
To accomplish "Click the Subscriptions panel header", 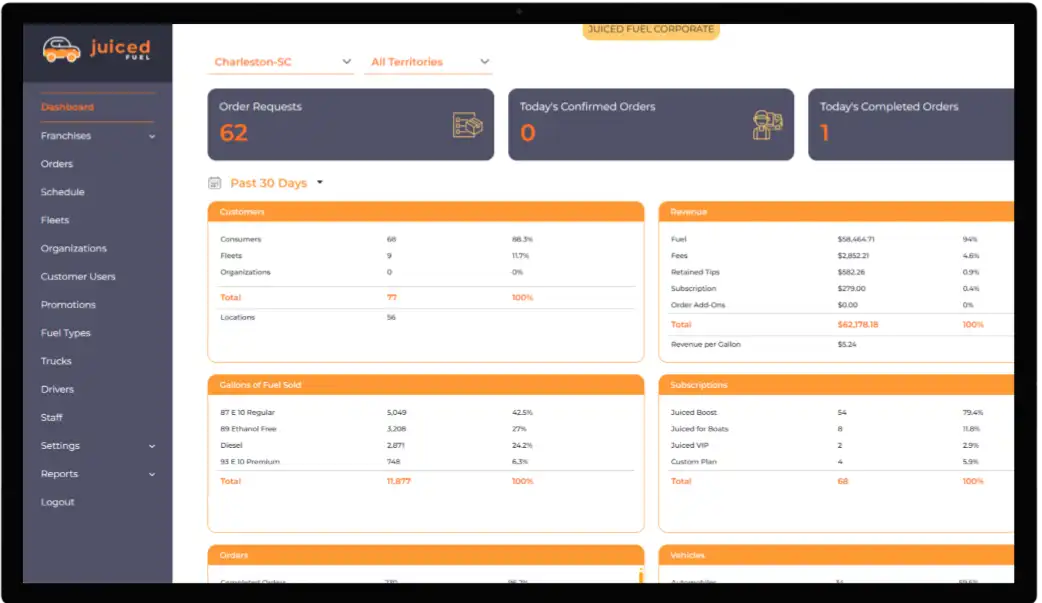I will coord(837,385).
